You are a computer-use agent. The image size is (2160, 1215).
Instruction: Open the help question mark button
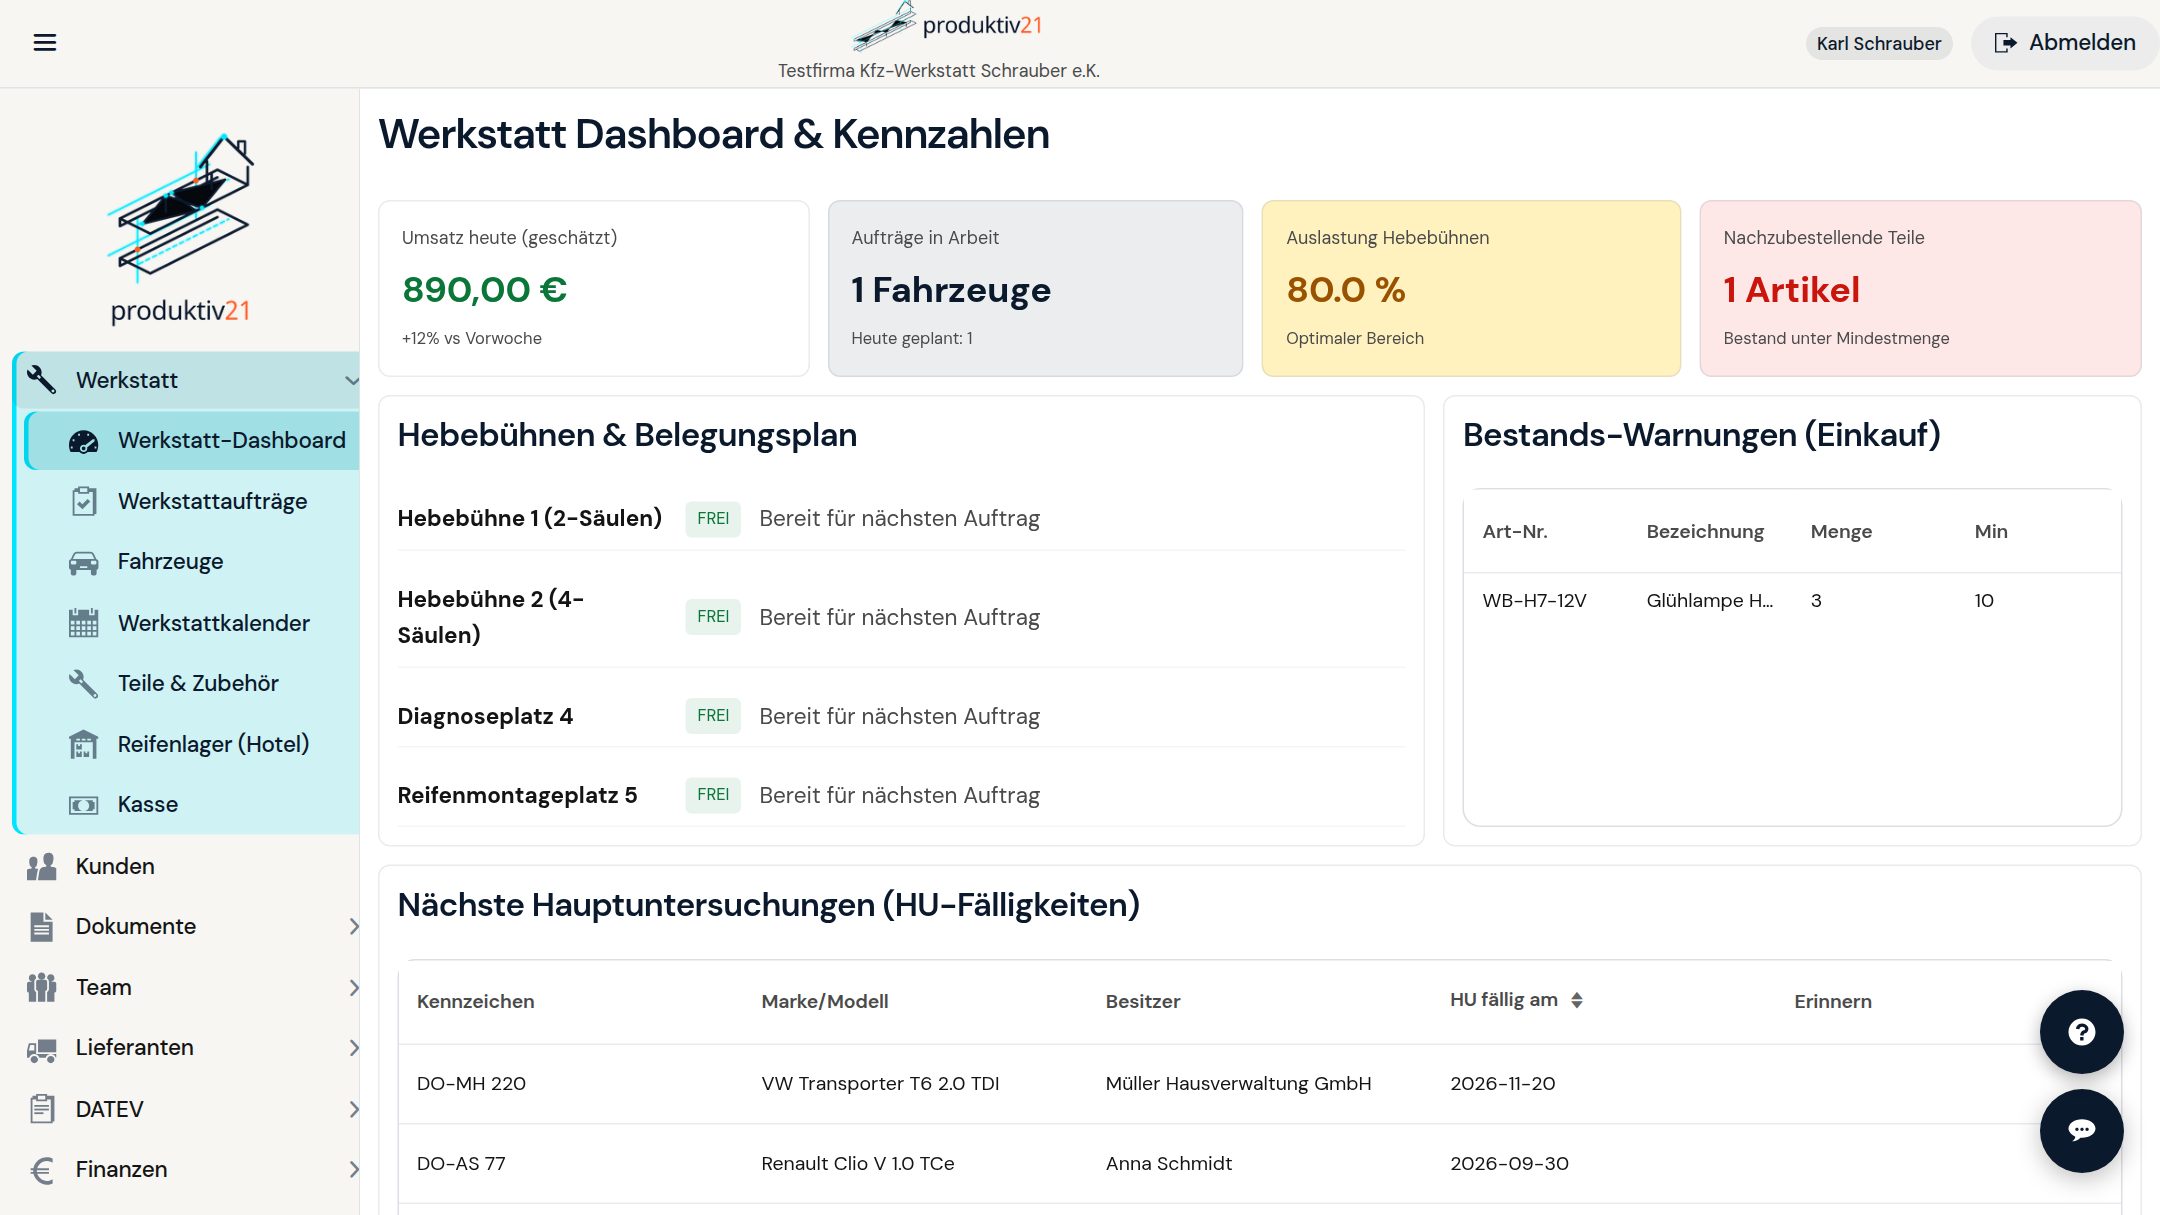pos(2081,1032)
